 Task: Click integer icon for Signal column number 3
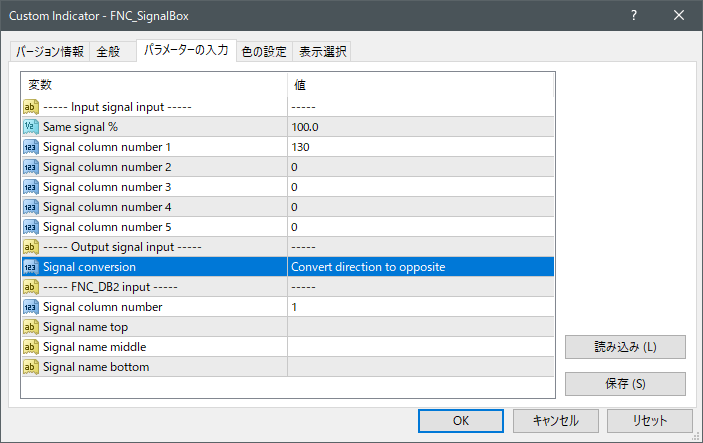[x=30, y=187]
